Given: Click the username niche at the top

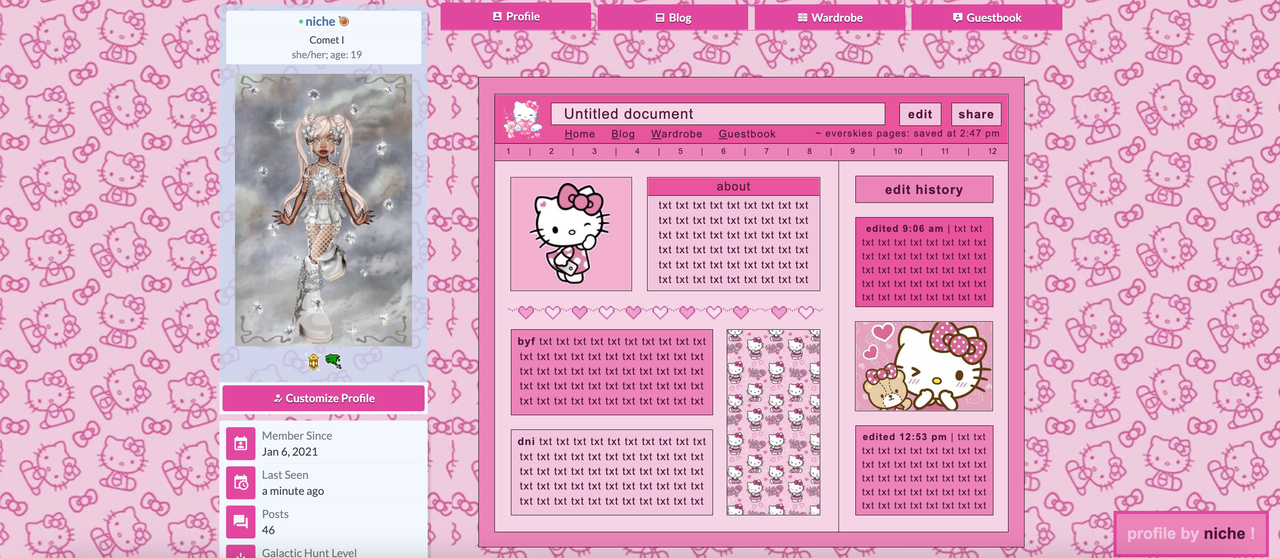Looking at the screenshot, I should pyautogui.click(x=320, y=21).
